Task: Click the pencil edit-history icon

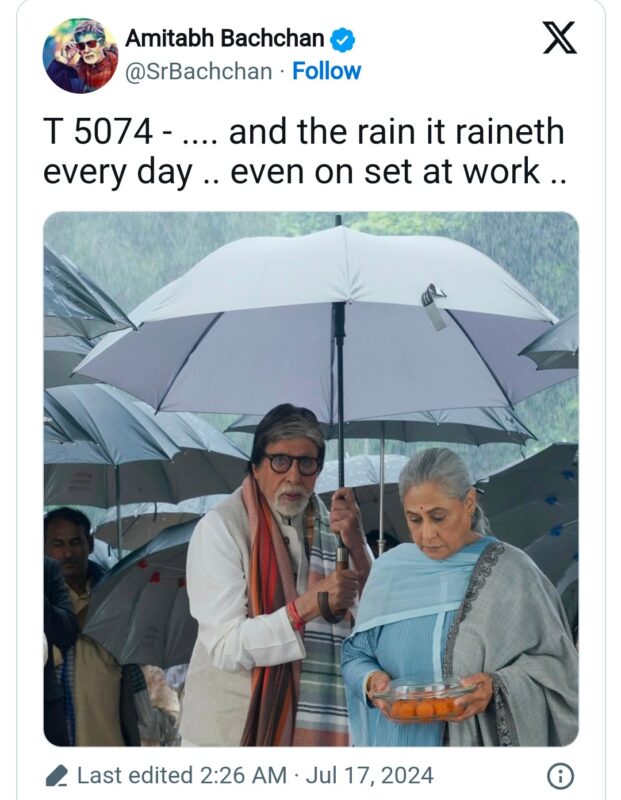Action: [x=57, y=776]
